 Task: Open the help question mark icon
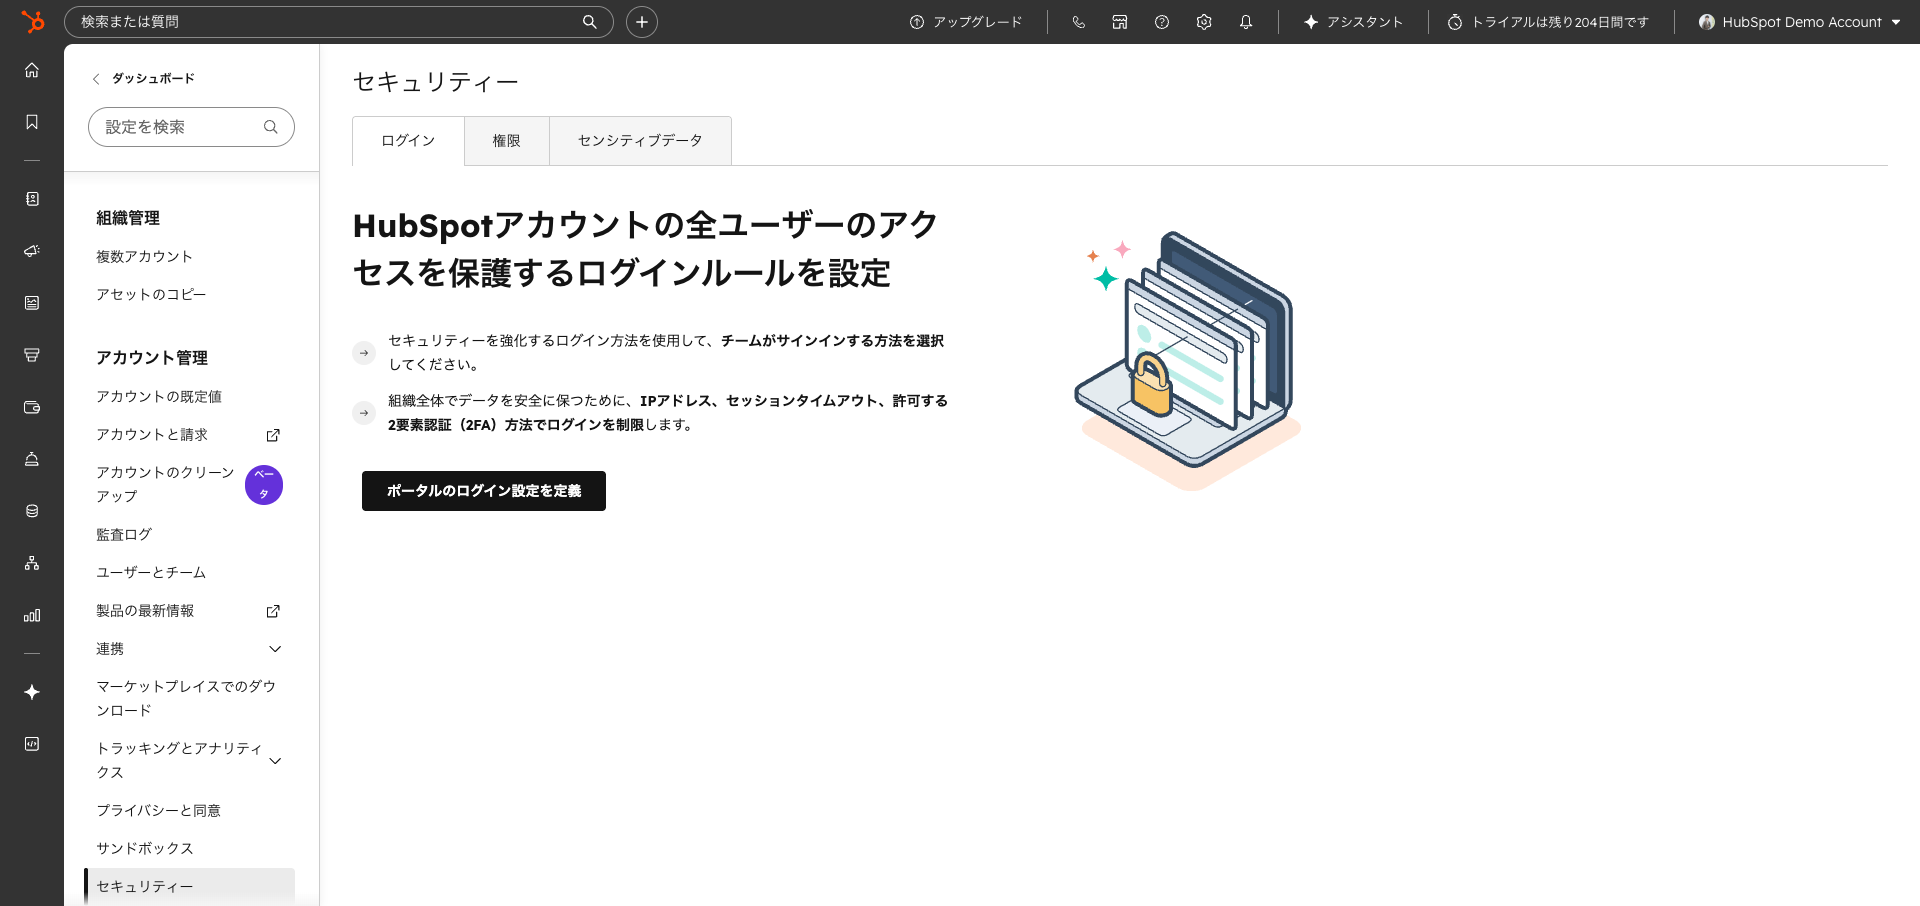(1161, 21)
